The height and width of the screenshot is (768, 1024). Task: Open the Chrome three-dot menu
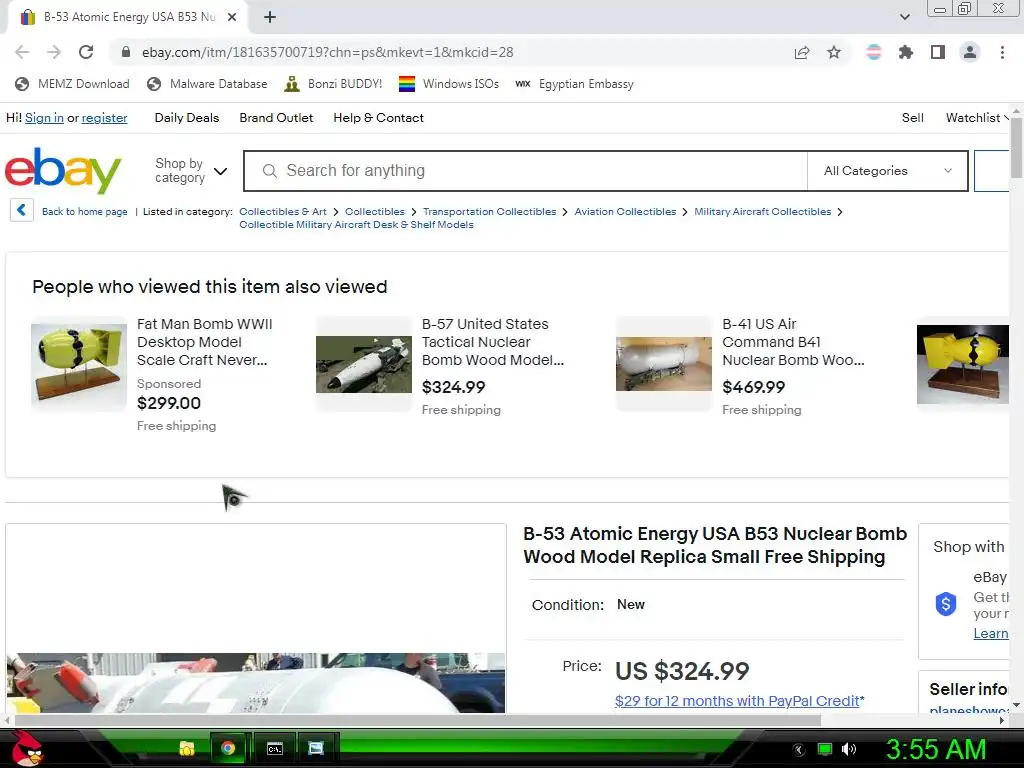(x=1002, y=52)
